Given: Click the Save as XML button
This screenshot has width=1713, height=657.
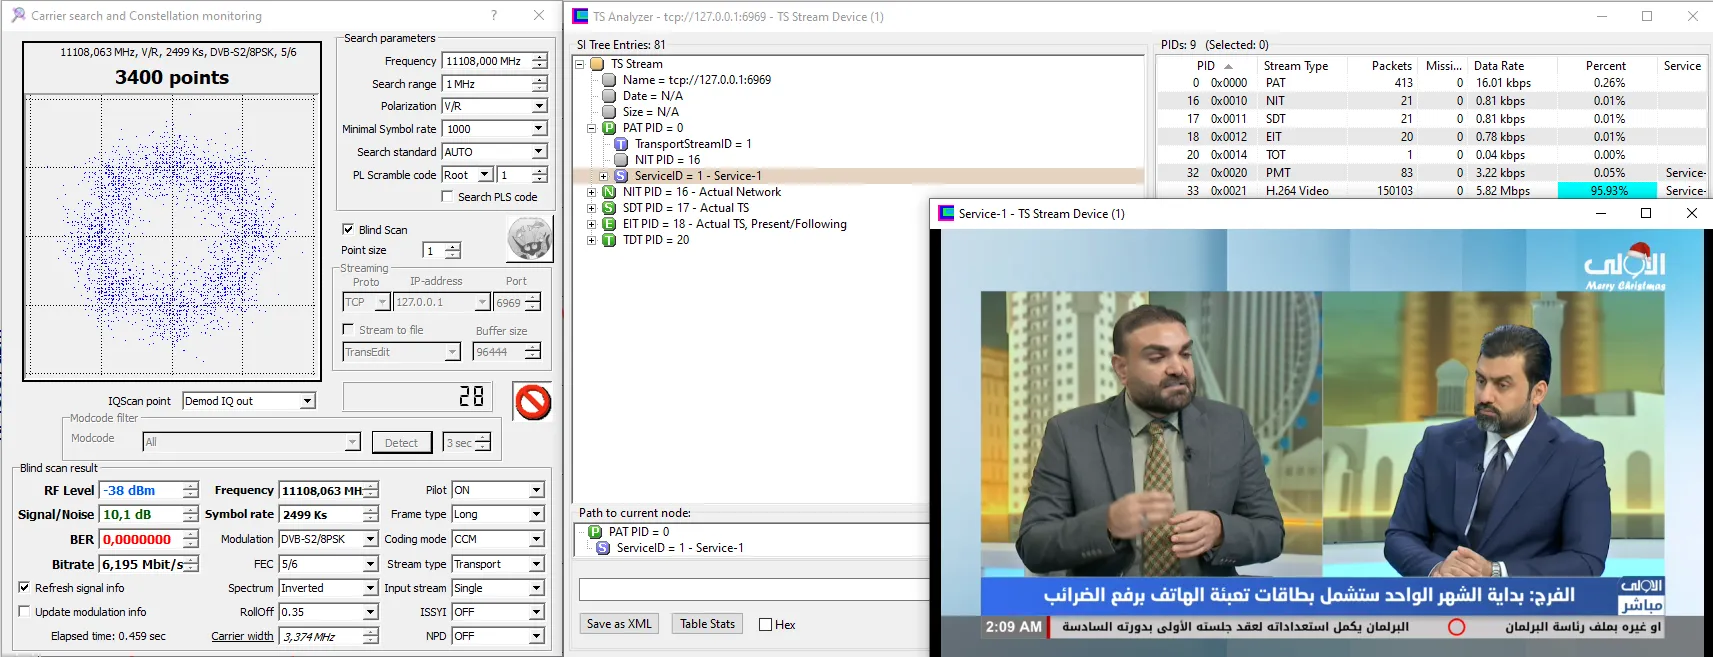Looking at the screenshot, I should click(x=619, y=624).
